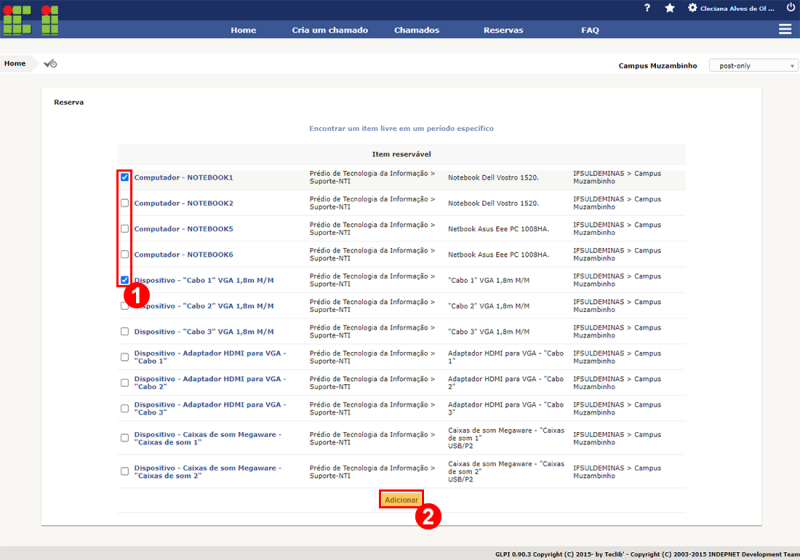Click the IFSULDEMINAS logo
Image resolution: width=800 pixels, height=560 pixels.
pyautogui.click(x=31, y=19)
